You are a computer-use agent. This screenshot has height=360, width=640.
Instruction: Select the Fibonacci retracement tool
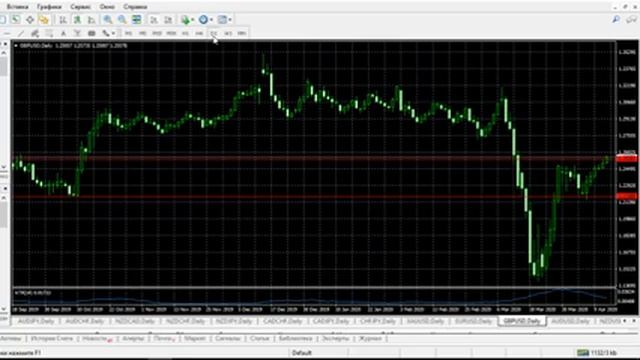49,33
